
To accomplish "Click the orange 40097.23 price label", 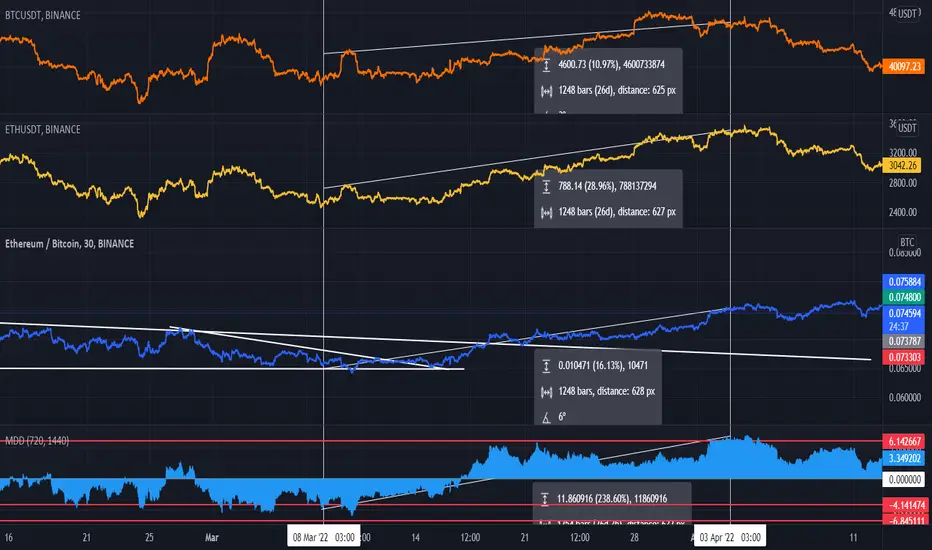I will click(903, 67).
